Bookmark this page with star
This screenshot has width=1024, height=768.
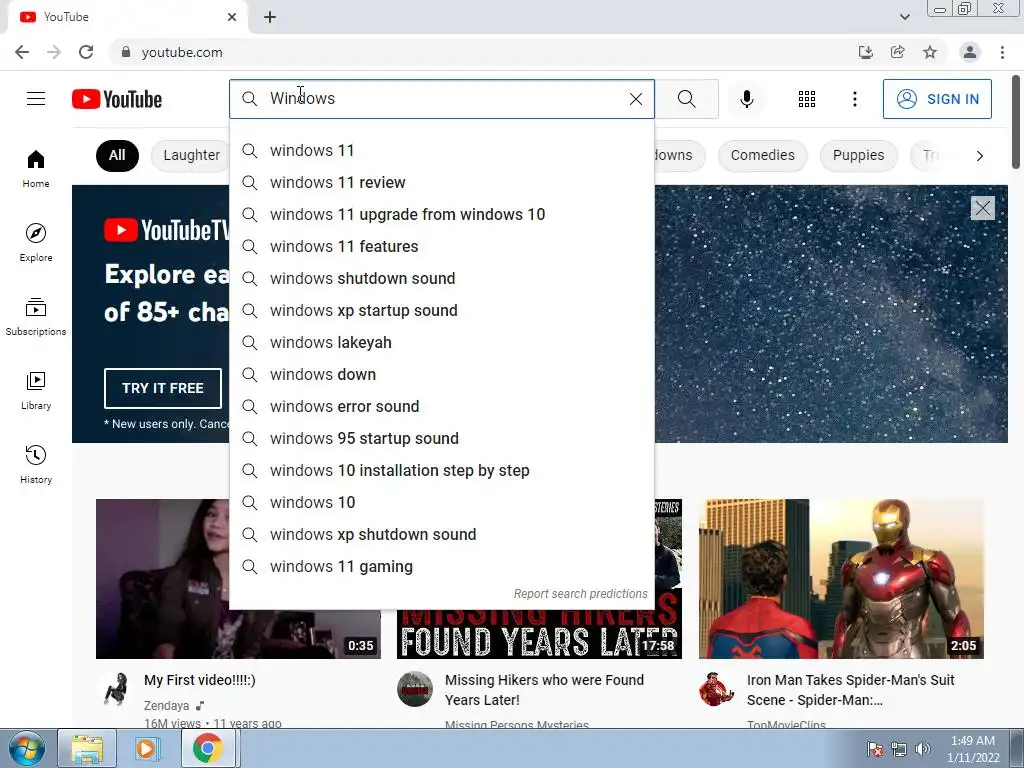click(x=930, y=52)
